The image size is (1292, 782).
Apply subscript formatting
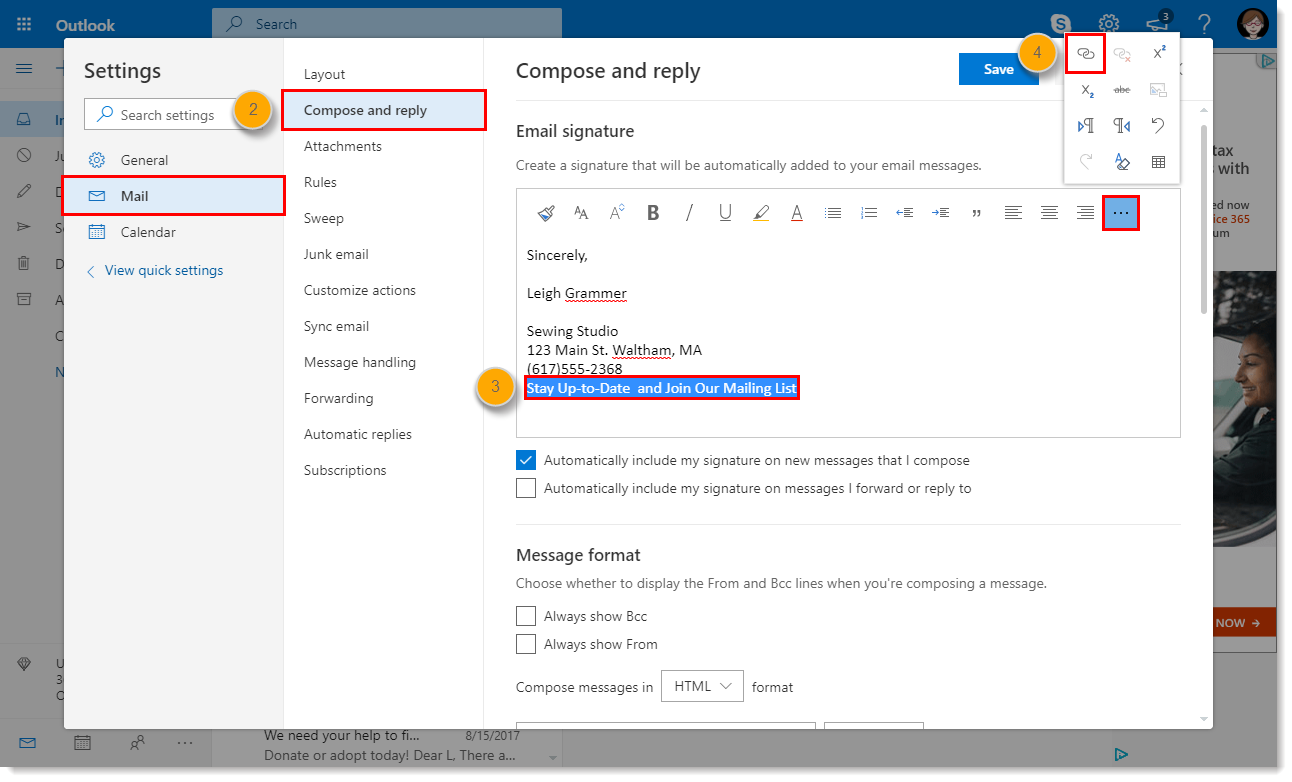click(1086, 90)
